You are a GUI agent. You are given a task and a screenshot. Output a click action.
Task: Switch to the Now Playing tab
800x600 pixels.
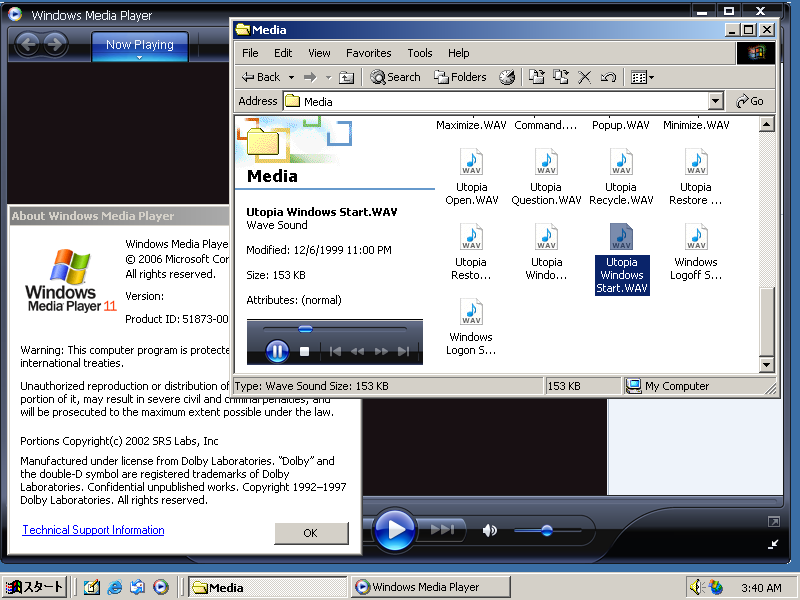(140, 45)
